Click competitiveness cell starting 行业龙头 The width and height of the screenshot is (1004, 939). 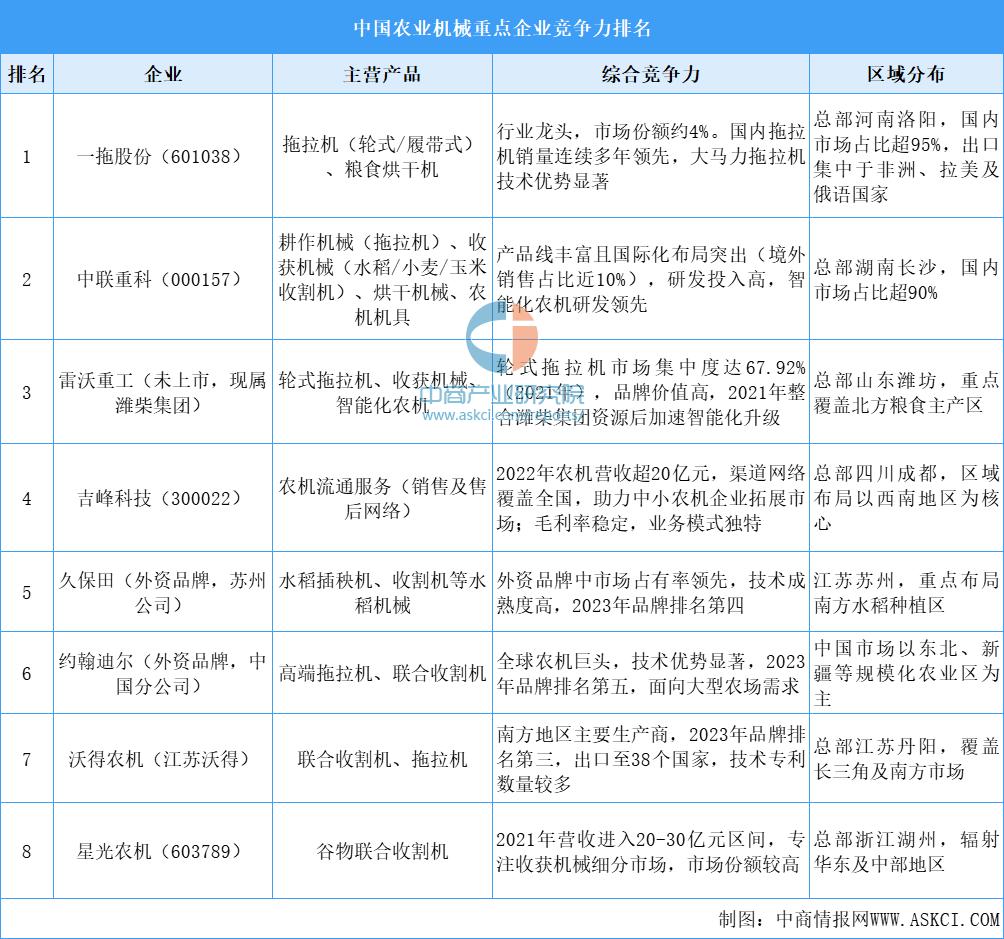(x=651, y=156)
